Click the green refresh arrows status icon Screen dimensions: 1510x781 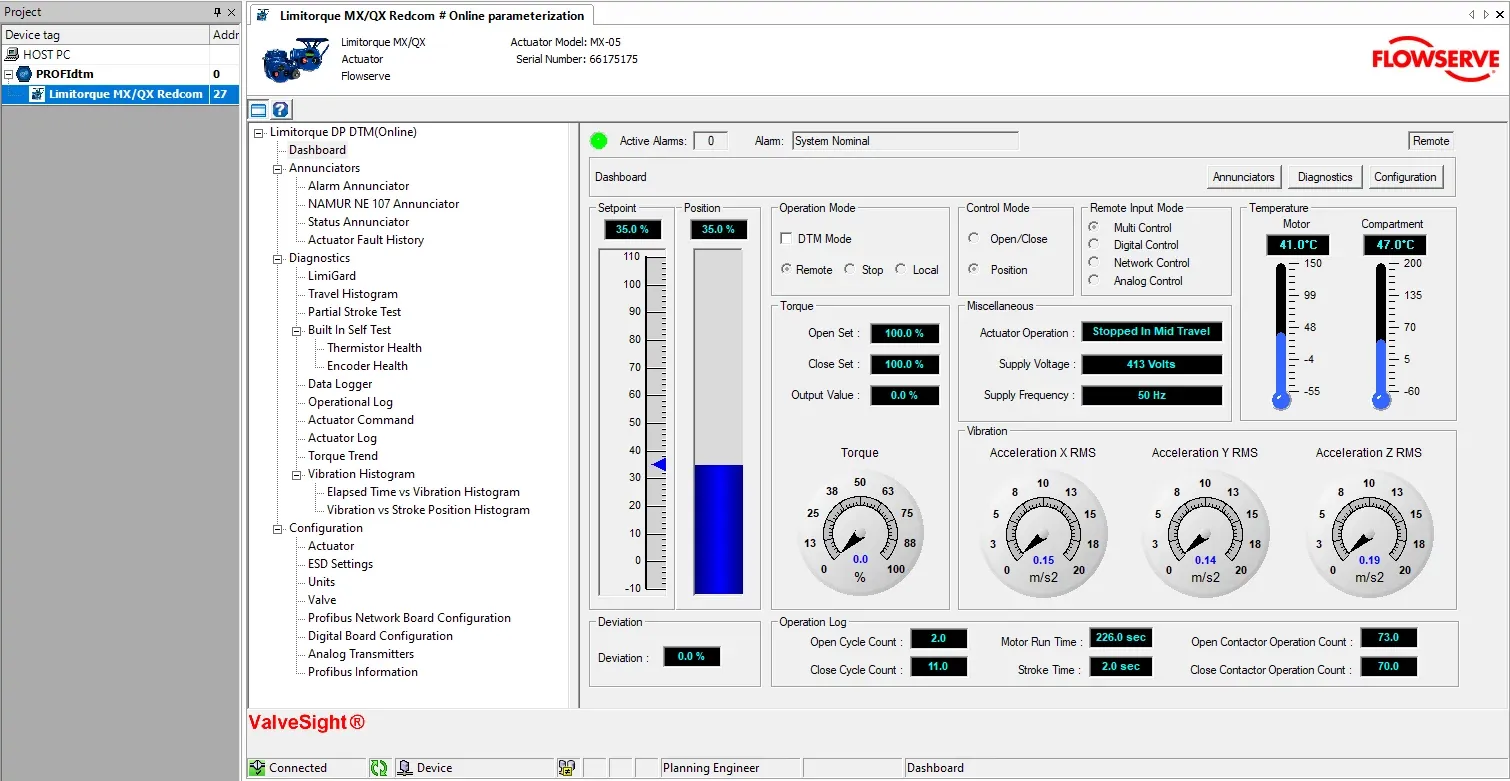tap(379, 768)
